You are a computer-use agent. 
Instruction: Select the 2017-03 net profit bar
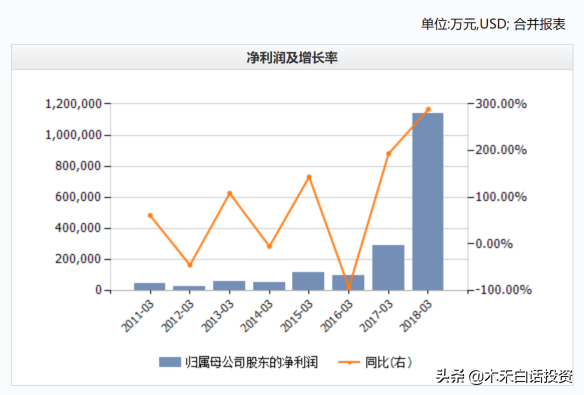[x=388, y=267]
